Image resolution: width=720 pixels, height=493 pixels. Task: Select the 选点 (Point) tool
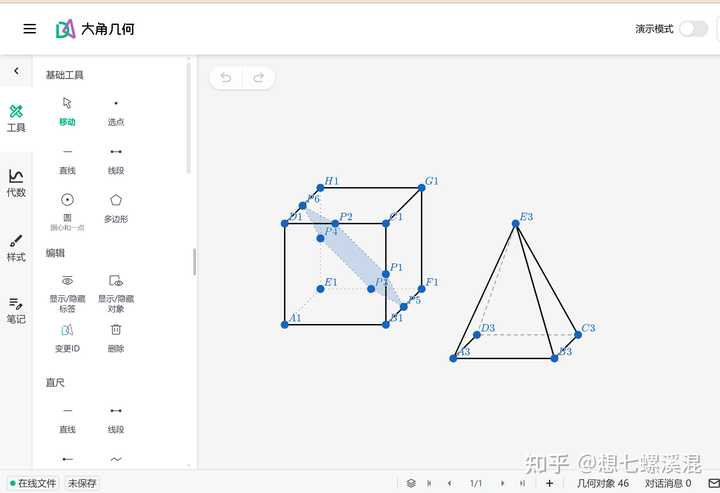116,110
